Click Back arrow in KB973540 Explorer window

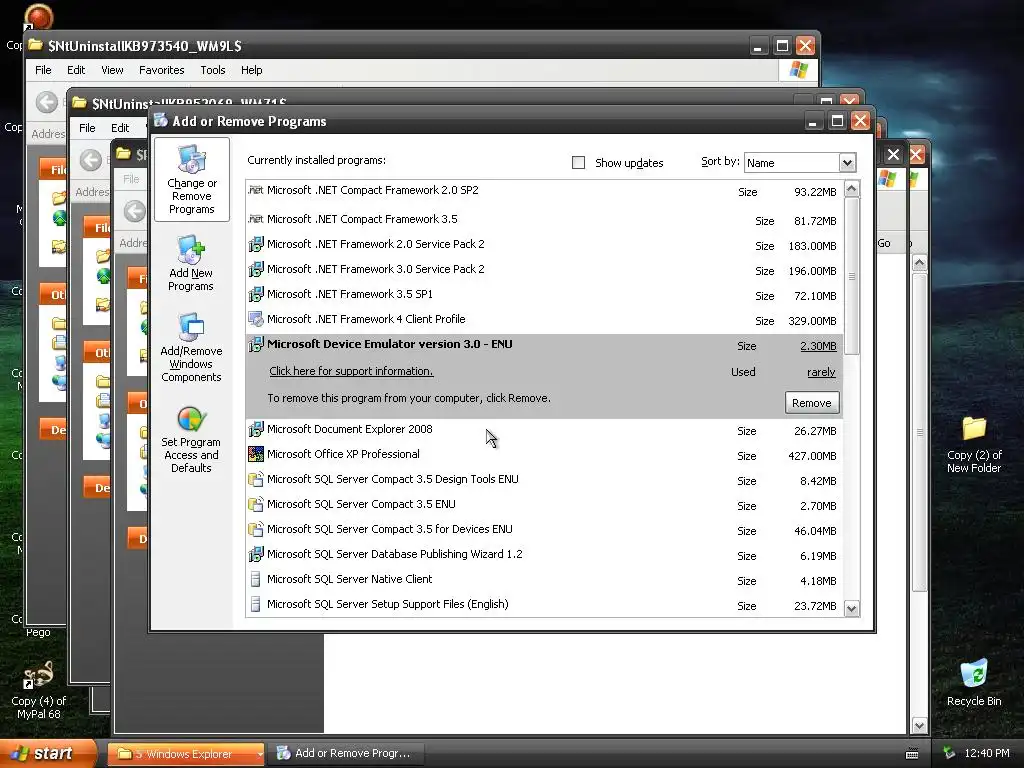[46, 102]
